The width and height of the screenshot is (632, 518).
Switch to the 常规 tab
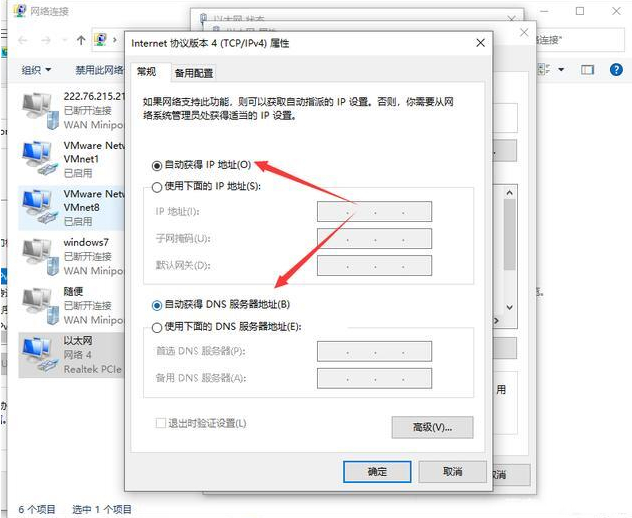pyautogui.click(x=146, y=72)
